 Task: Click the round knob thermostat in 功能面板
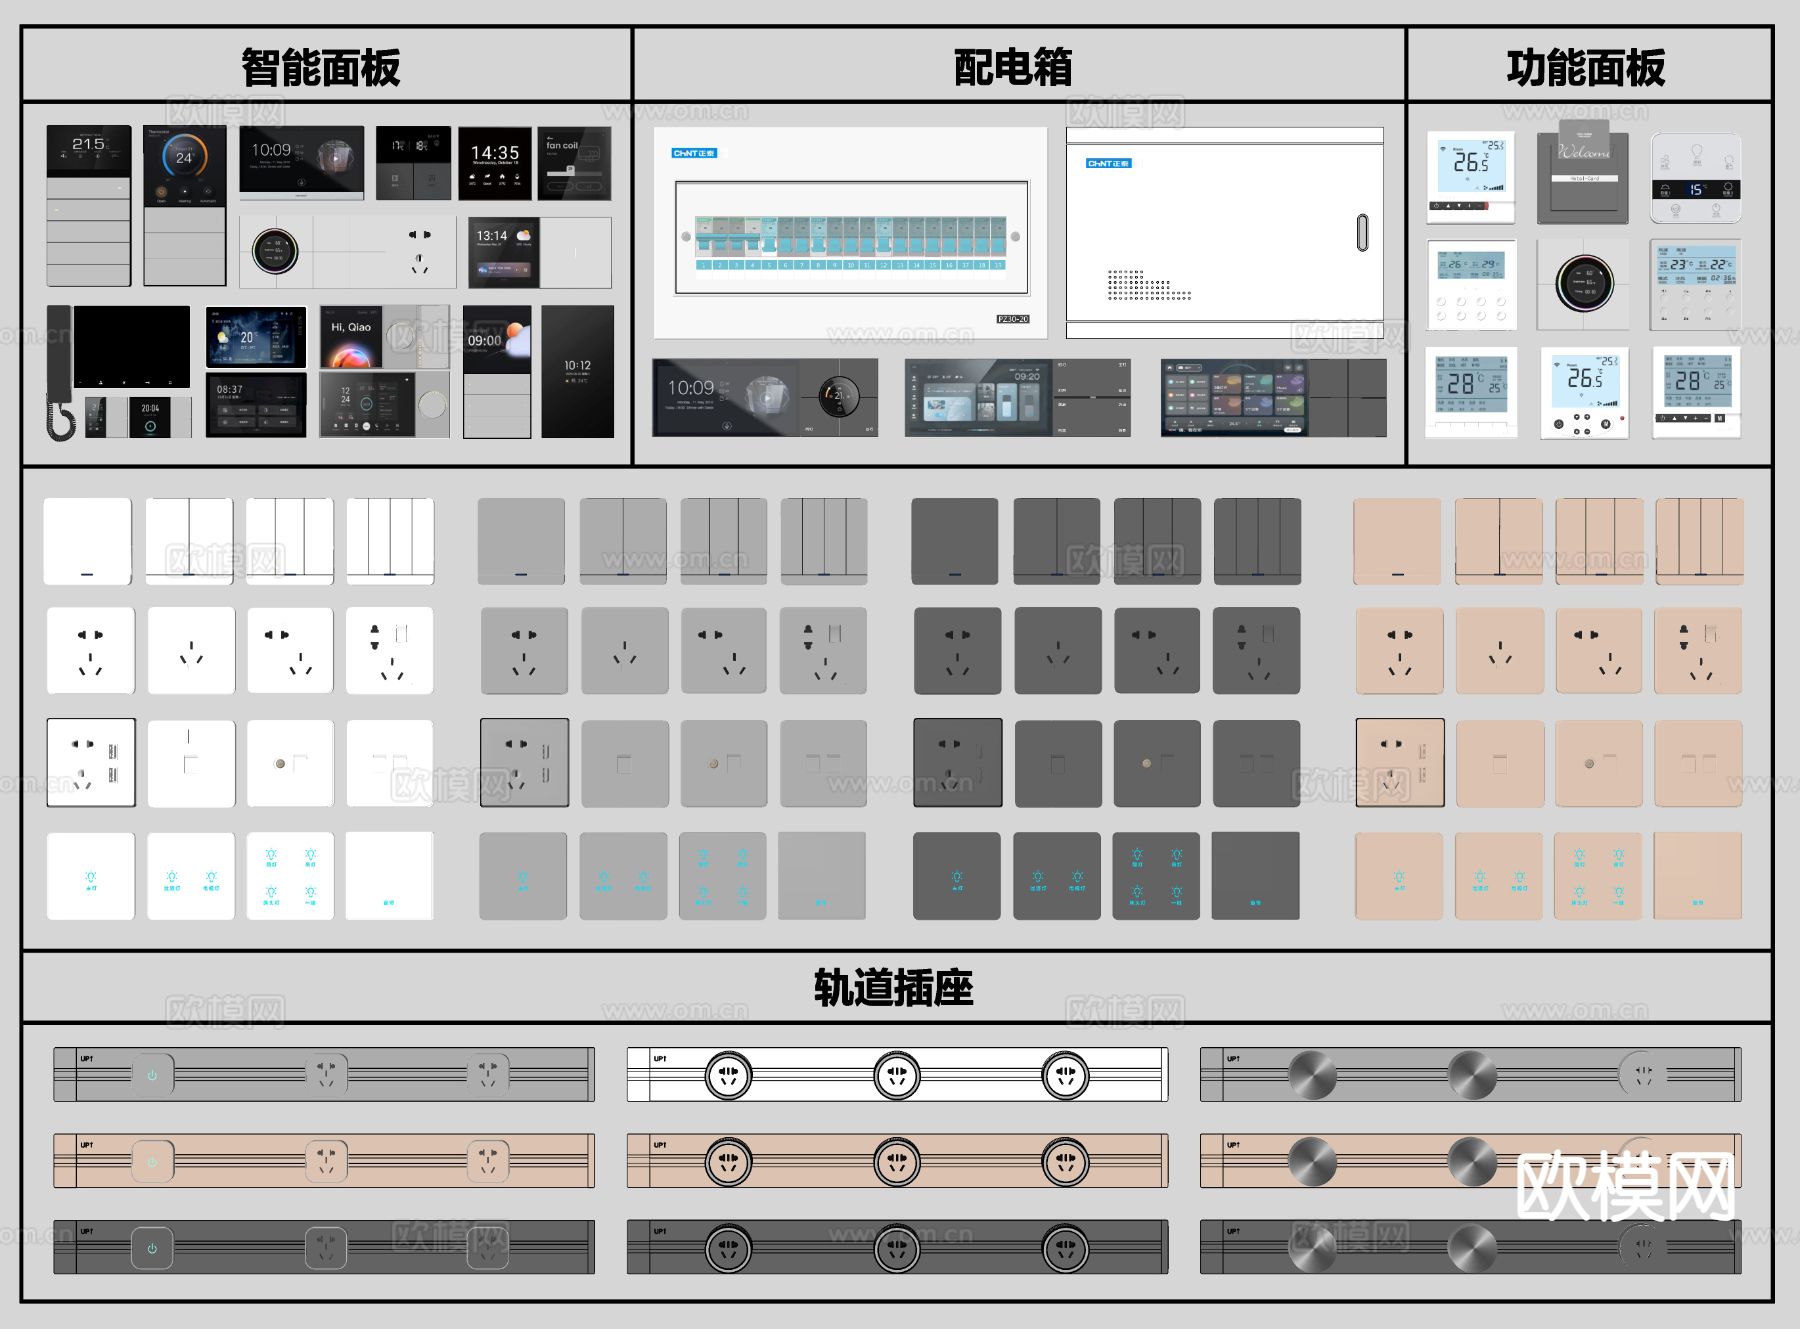(x=1584, y=283)
